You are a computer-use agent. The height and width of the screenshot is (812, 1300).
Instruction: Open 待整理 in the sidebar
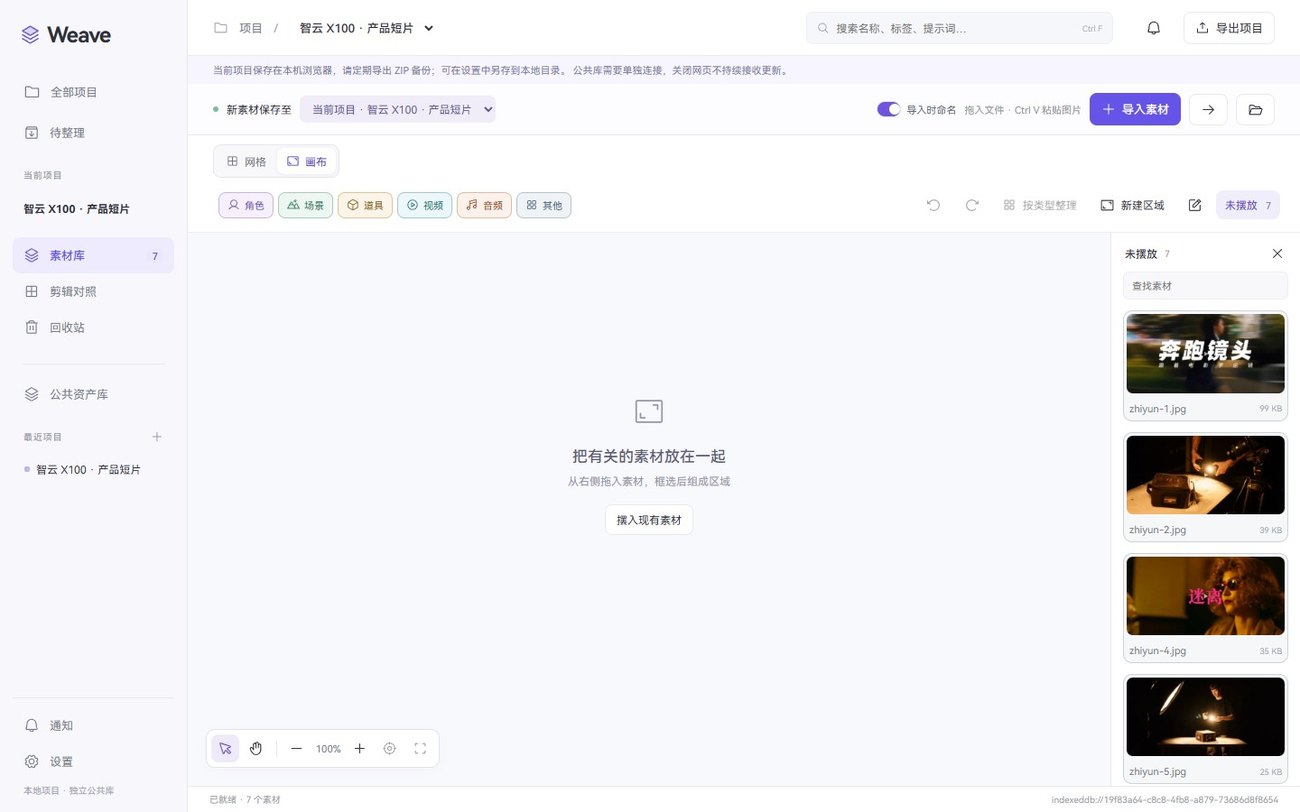tap(93, 133)
